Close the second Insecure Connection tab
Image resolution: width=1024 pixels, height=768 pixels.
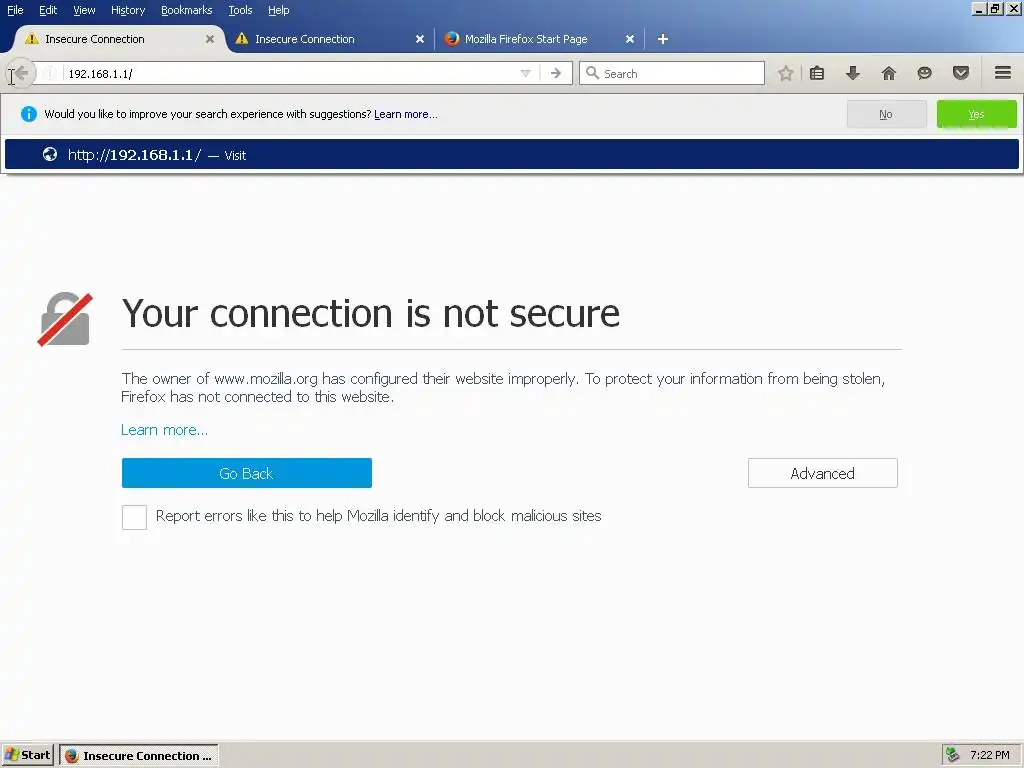tap(420, 39)
